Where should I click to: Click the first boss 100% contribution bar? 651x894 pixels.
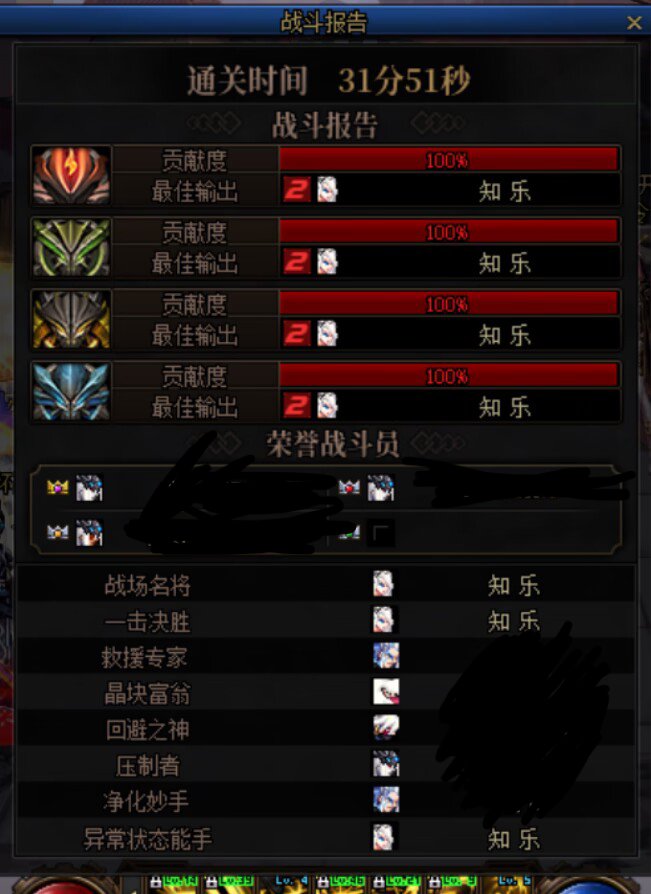tap(449, 160)
